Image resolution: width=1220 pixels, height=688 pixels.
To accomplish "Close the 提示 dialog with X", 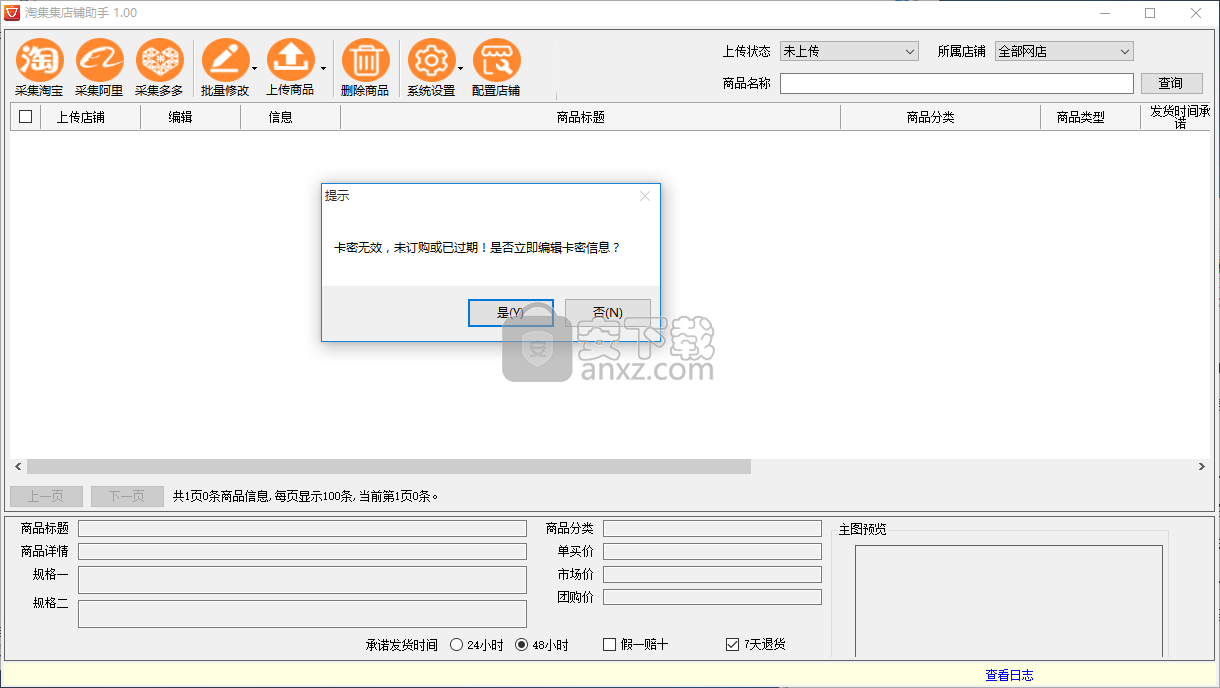I will [x=645, y=196].
